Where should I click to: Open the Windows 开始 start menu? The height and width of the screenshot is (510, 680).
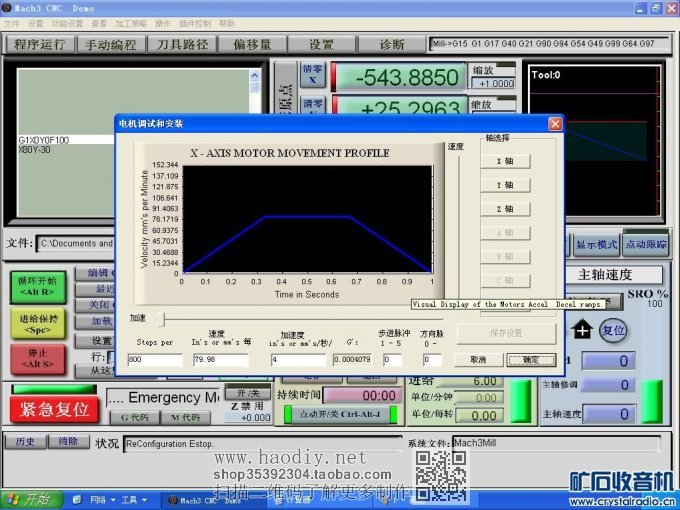pyautogui.click(x=27, y=498)
